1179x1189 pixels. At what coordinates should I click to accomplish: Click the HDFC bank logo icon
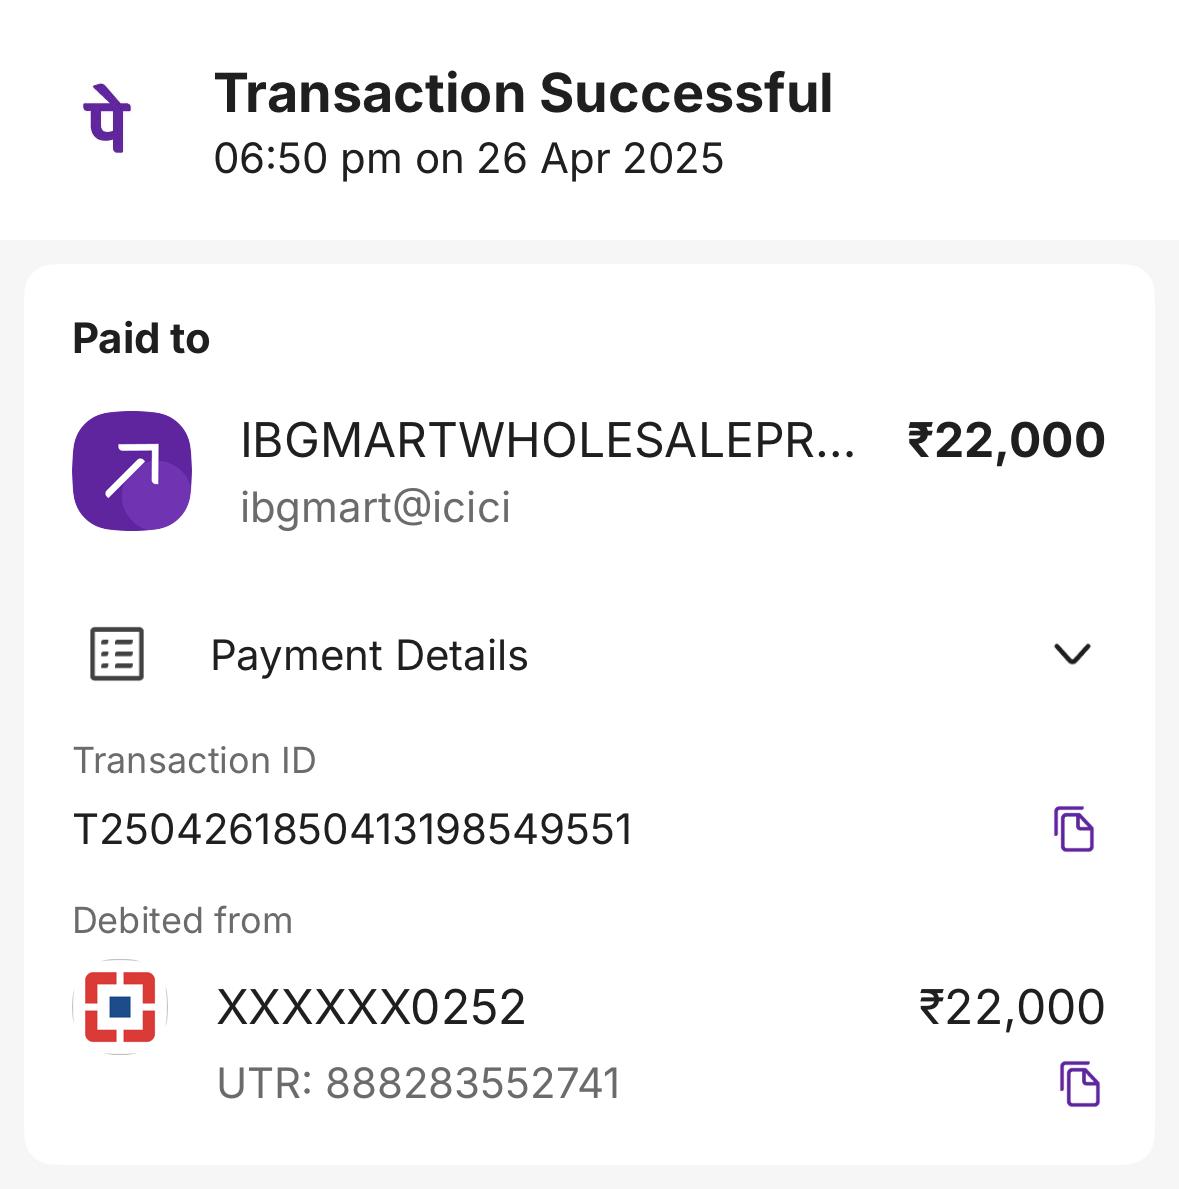point(120,1007)
